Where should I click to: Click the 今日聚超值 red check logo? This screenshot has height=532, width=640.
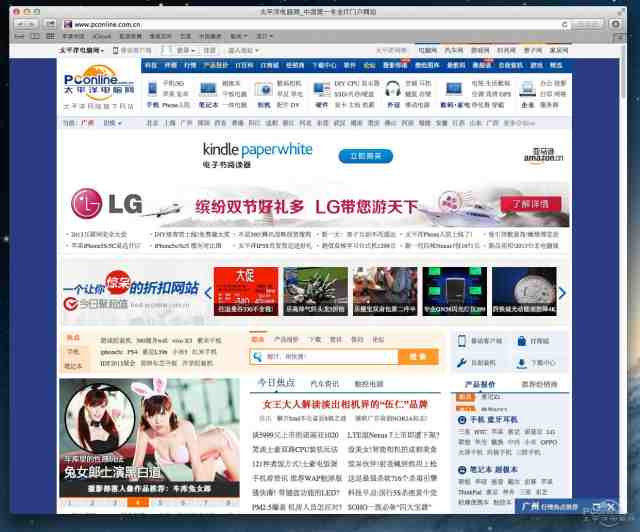tap(71, 304)
